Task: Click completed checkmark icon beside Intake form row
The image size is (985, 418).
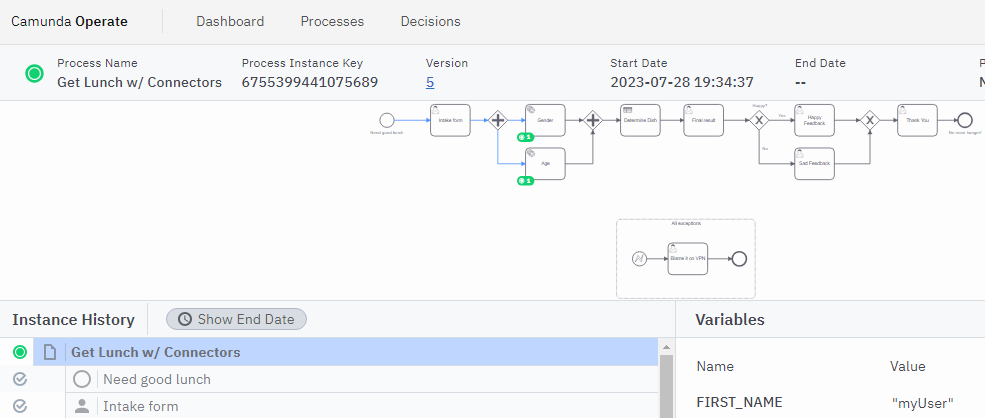Action: click(x=20, y=406)
